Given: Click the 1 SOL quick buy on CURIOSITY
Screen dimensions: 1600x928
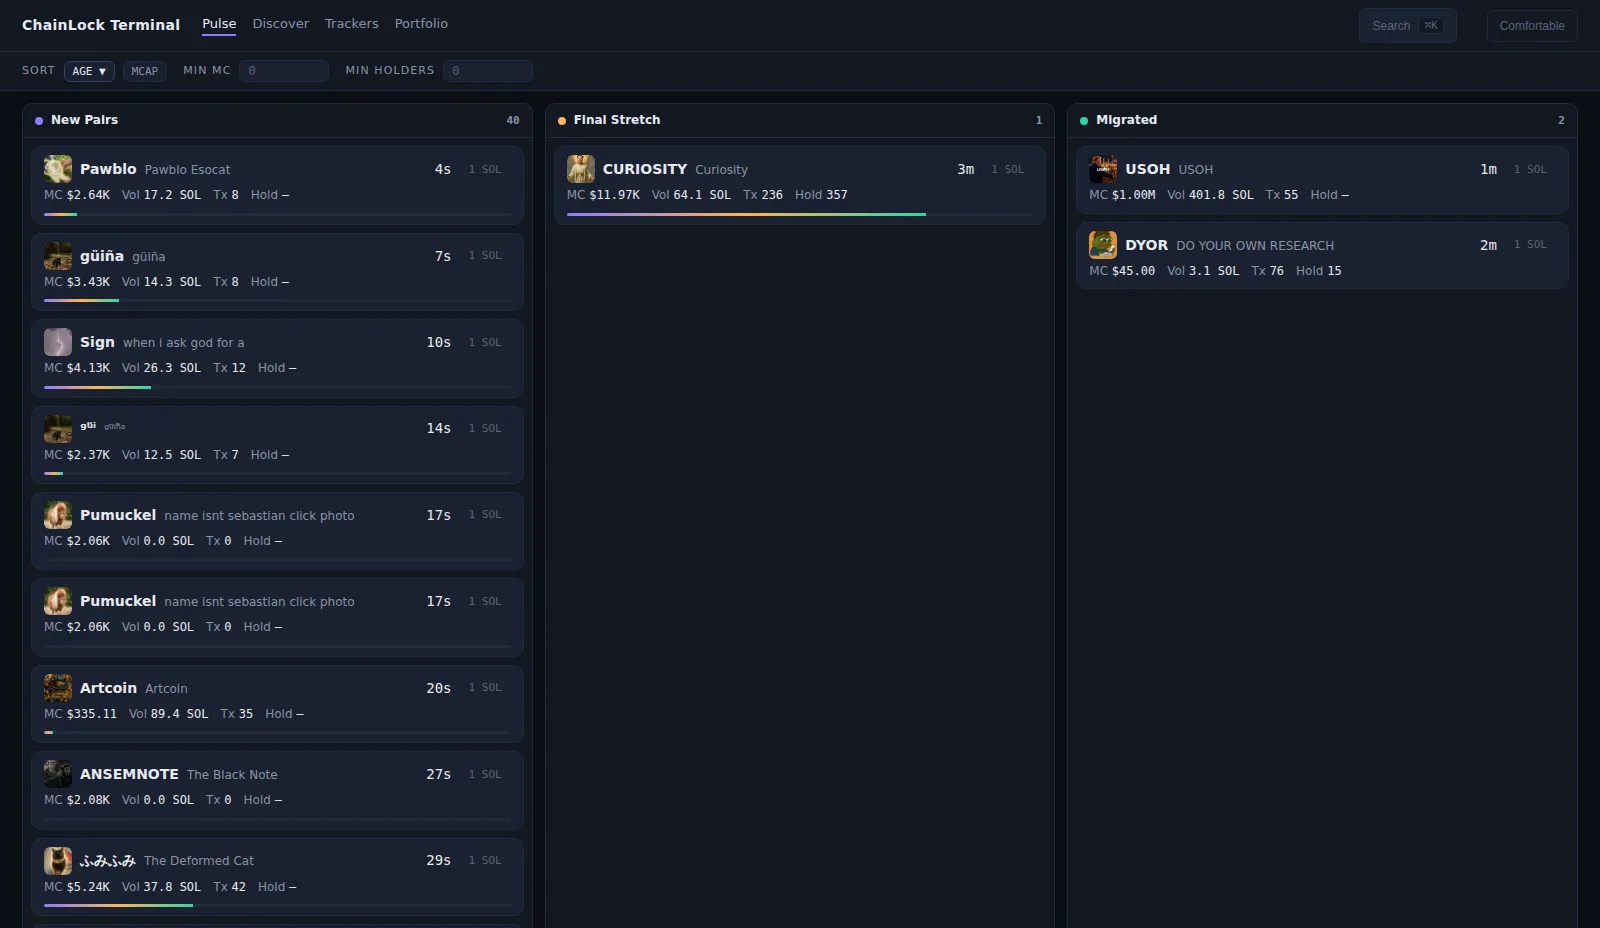Looking at the screenshot, I should tap(1008, 170).
